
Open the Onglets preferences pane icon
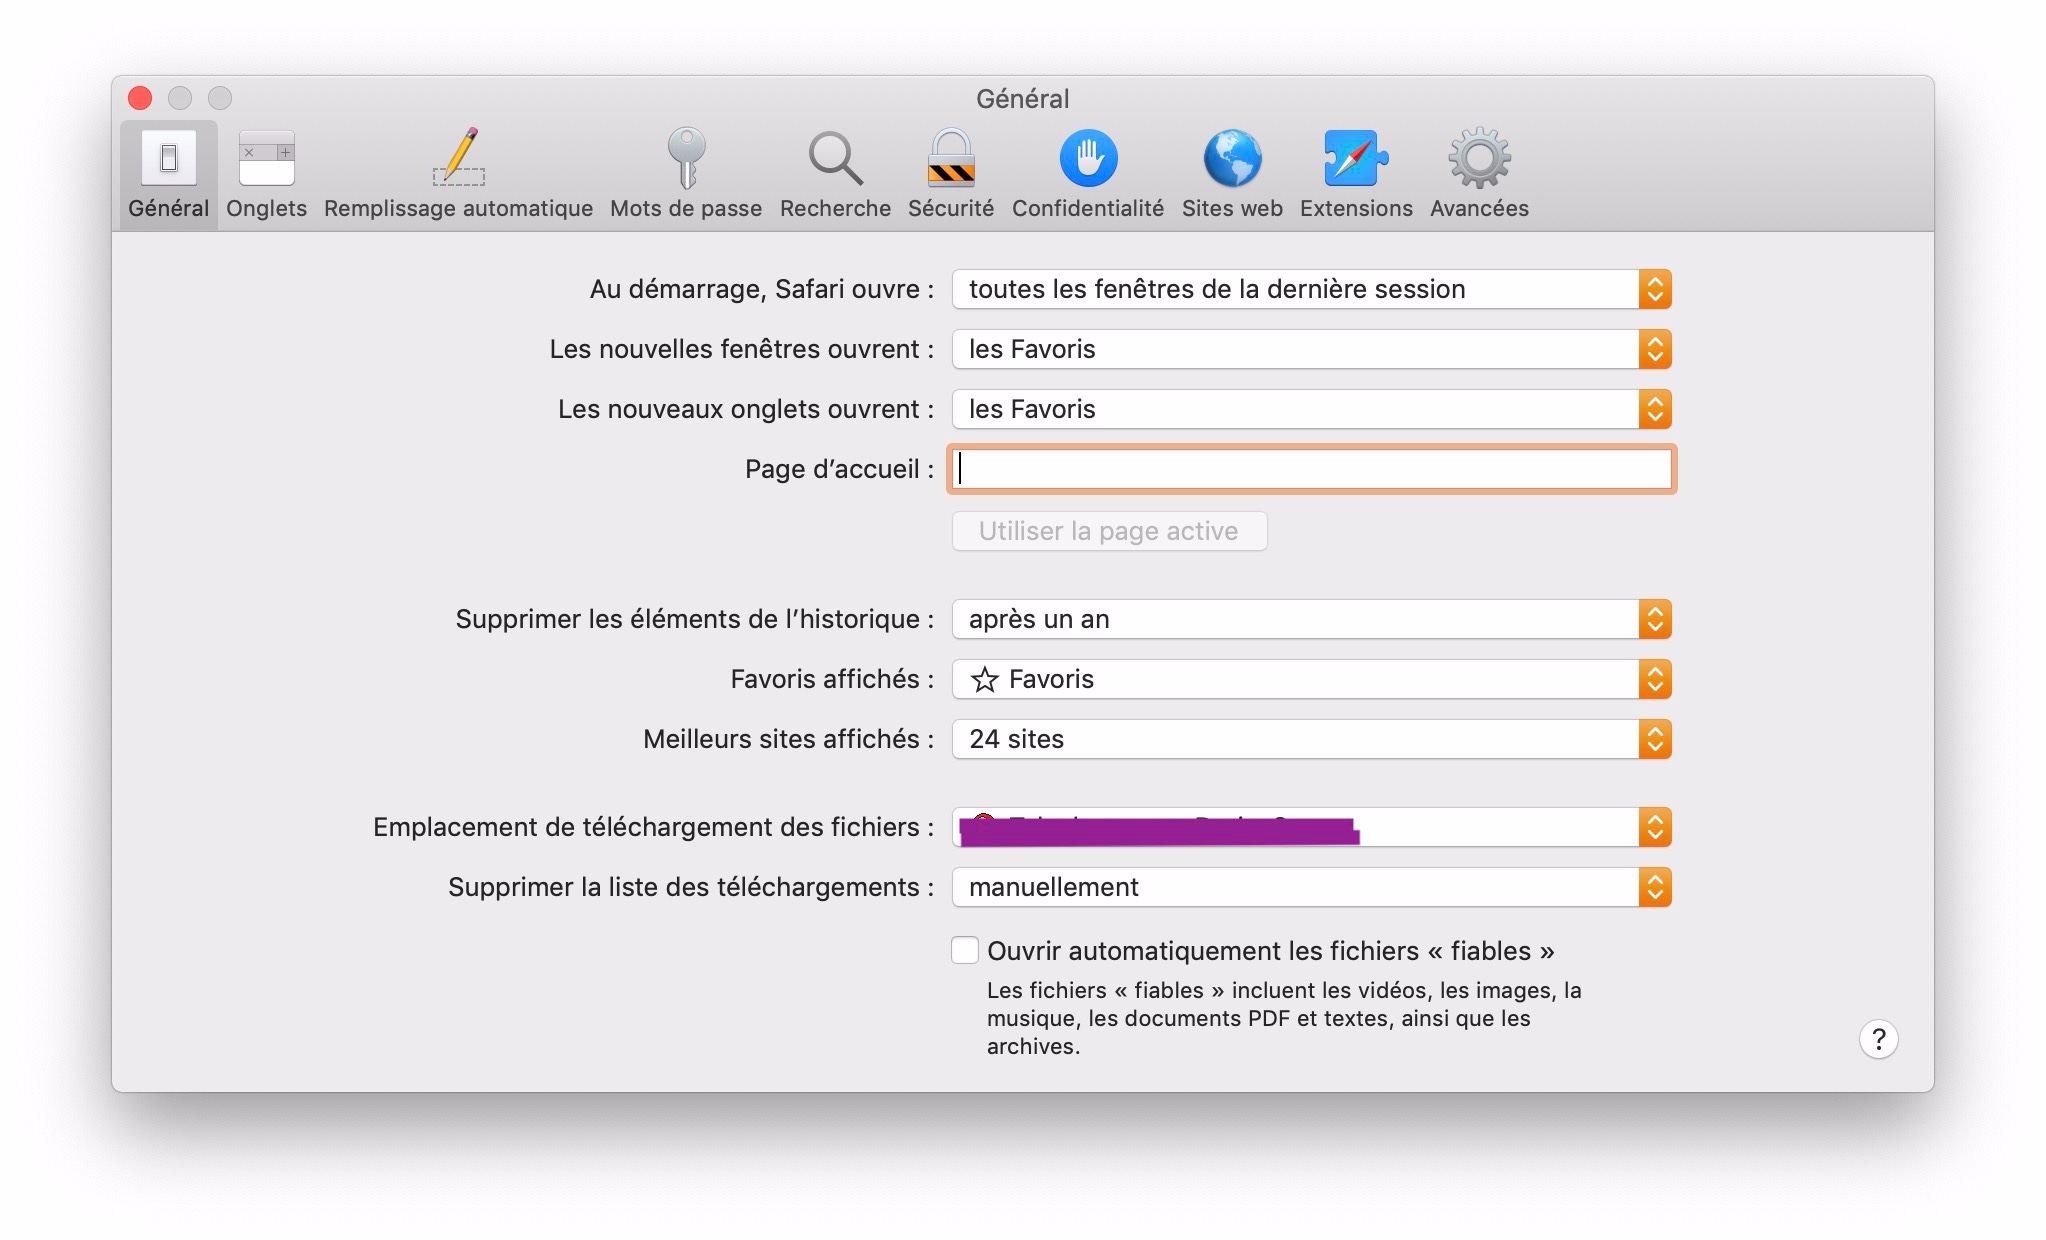(x=266, y=160)
